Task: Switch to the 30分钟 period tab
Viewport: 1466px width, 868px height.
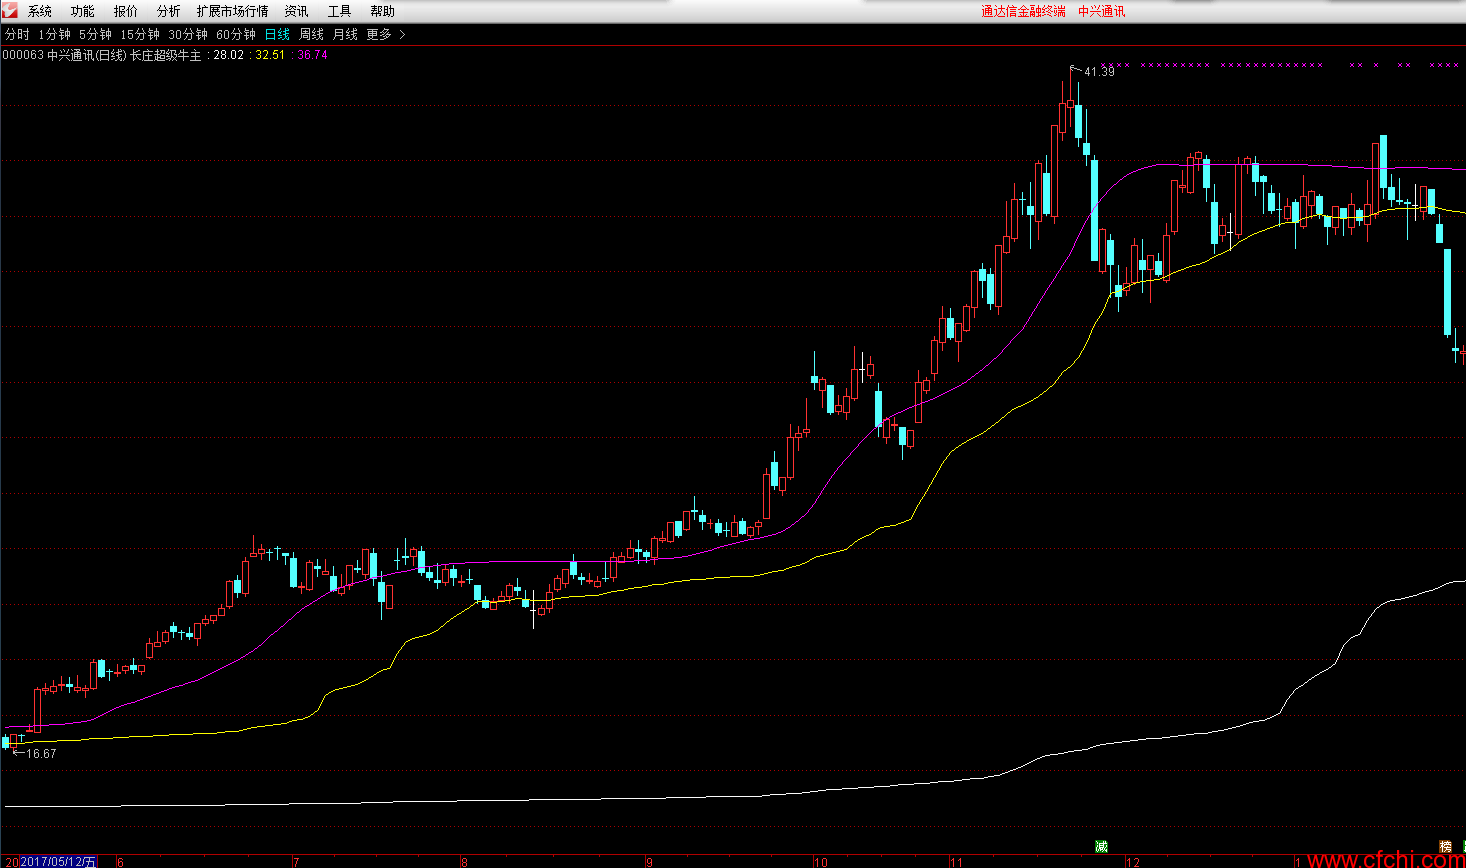Action: coord(188,35)
